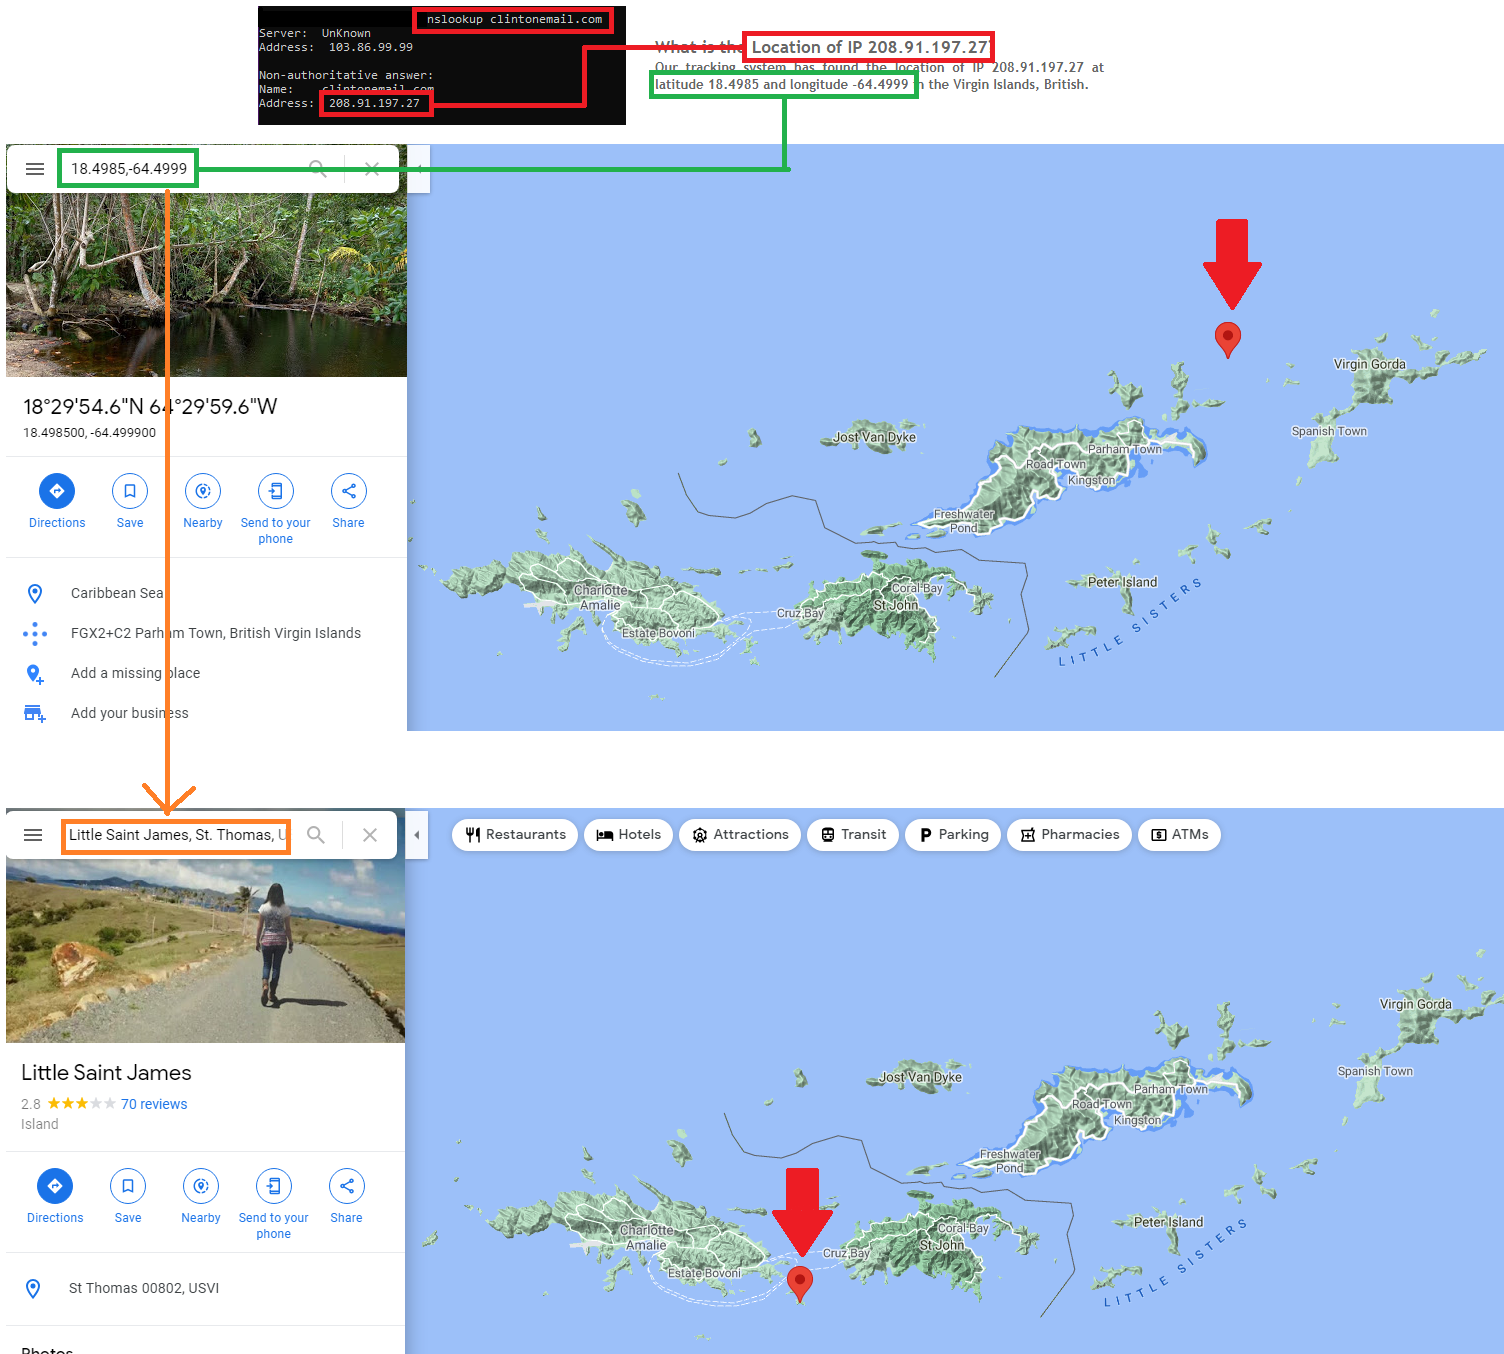Open the jungle pond photo thumbnail
Viewport: 1504px width, 1354px height.
pyautogui.click(x=207, y=285)
